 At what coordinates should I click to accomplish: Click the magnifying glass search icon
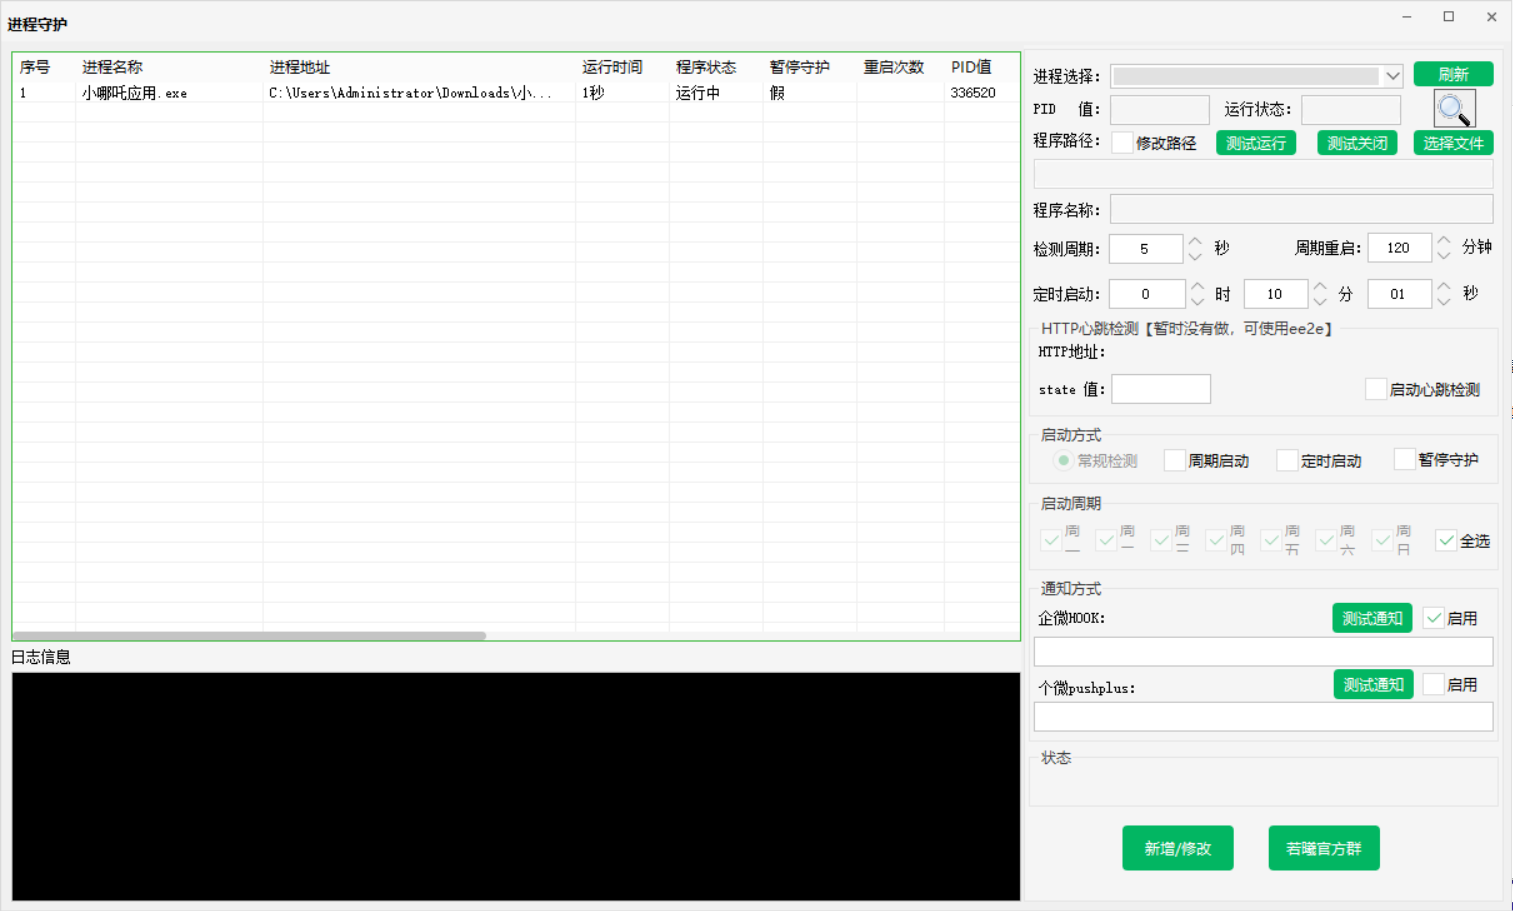pos(1454,108)
